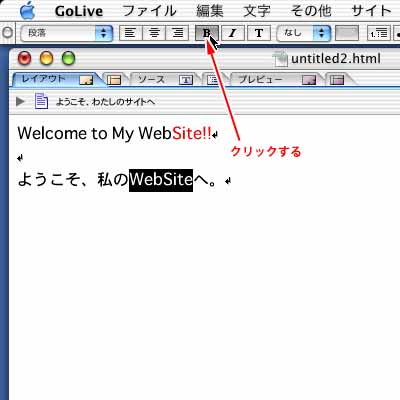Click the numbered list icon
The image size is (400, 400).
point(379,33)
